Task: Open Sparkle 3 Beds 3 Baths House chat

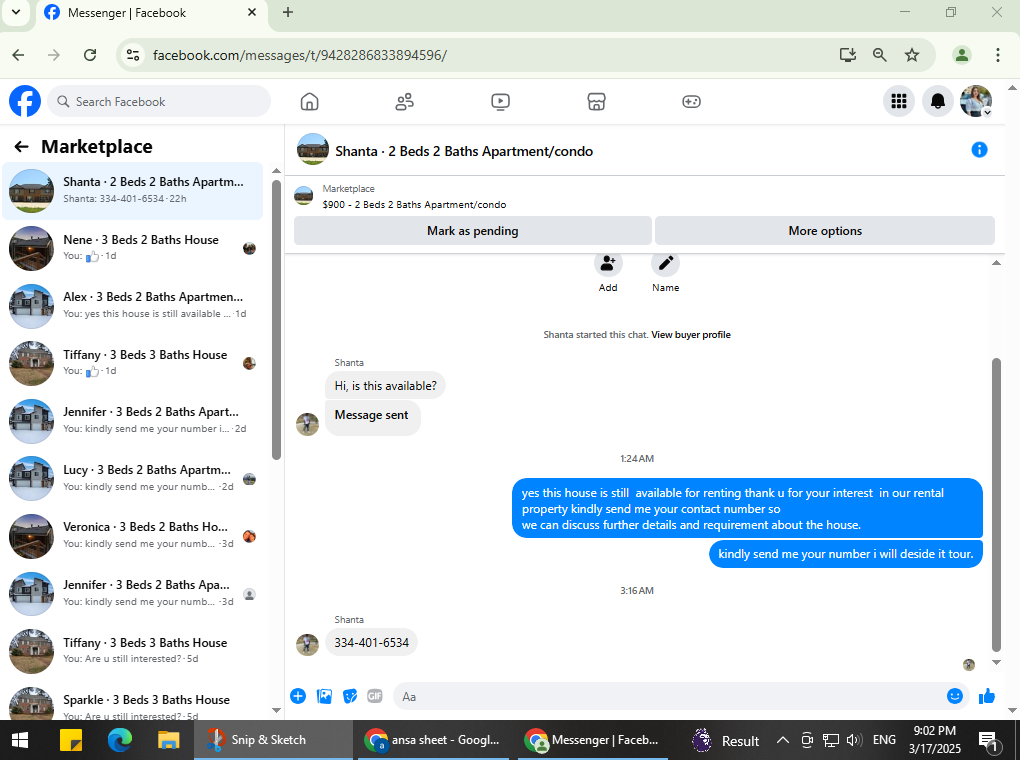Action: tap(133, 703)
